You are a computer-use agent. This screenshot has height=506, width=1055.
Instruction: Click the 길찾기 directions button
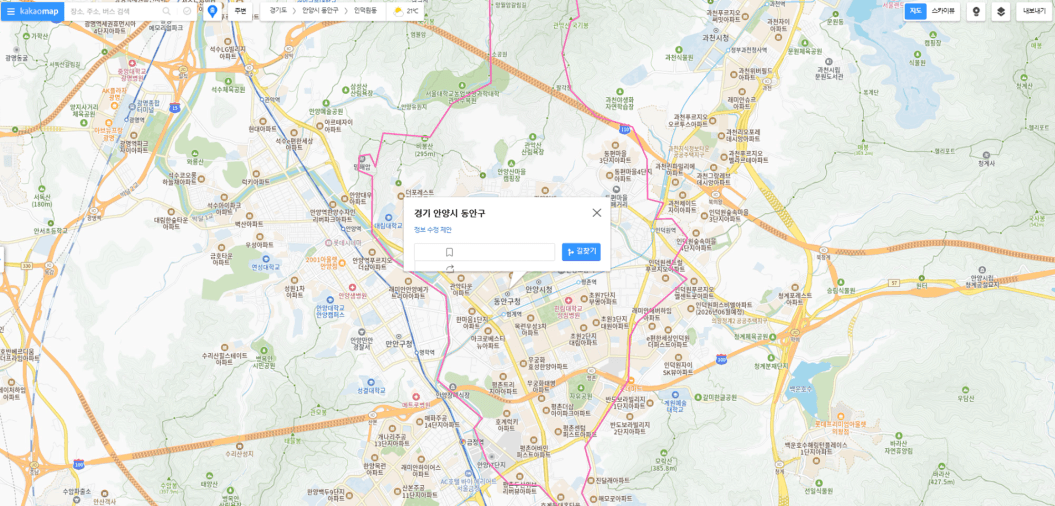click(581, 252)
